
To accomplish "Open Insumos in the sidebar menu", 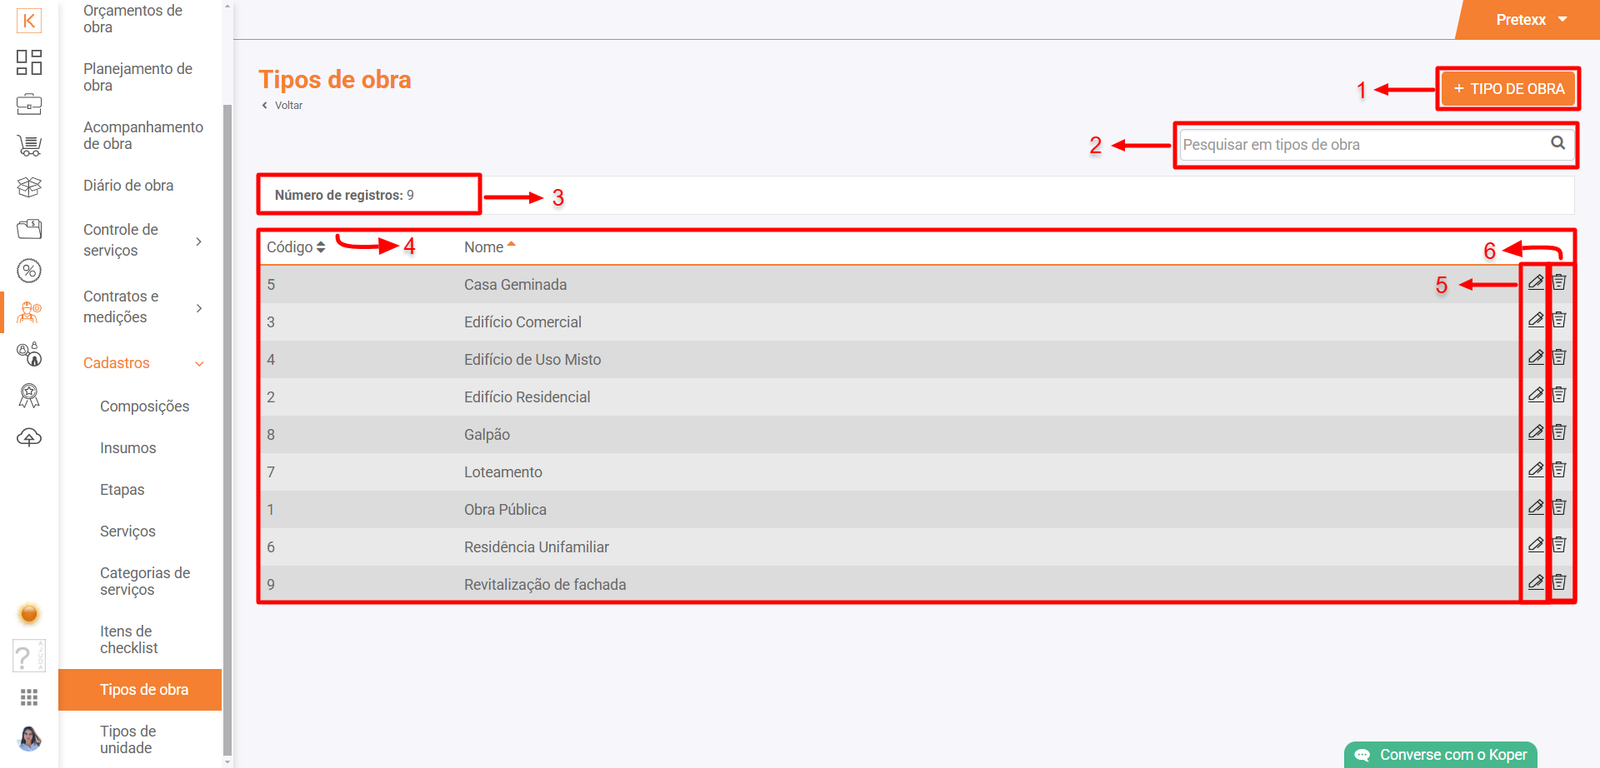I will pos(128,448).
